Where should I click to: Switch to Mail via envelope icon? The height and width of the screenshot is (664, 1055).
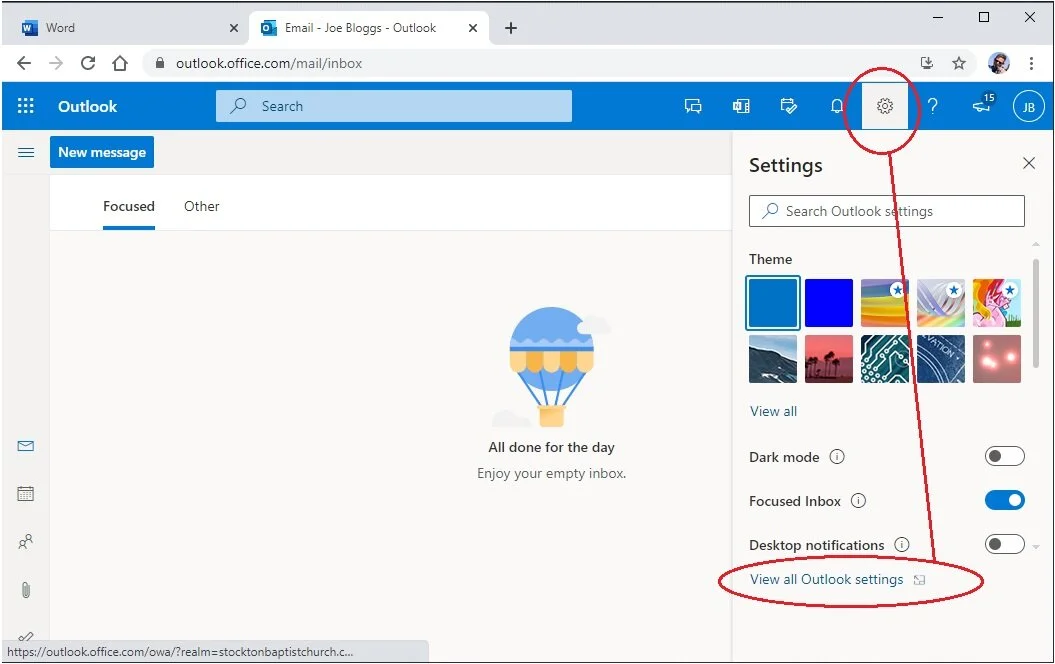coord(26,446)
